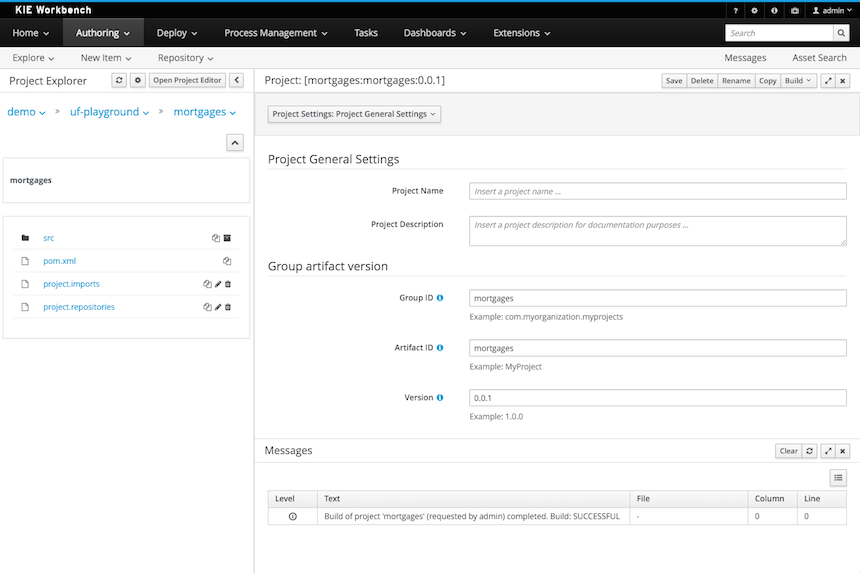The image size is (860, 573).
Task: Expand the mortgages breadcrumb dropdown
Action: (x=205, y=112)
